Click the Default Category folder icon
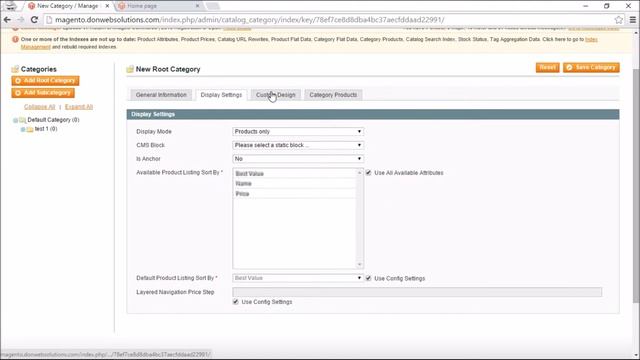The height and width of the screenshot is (360, 640). pyautogui.click(x=22, y=120)
